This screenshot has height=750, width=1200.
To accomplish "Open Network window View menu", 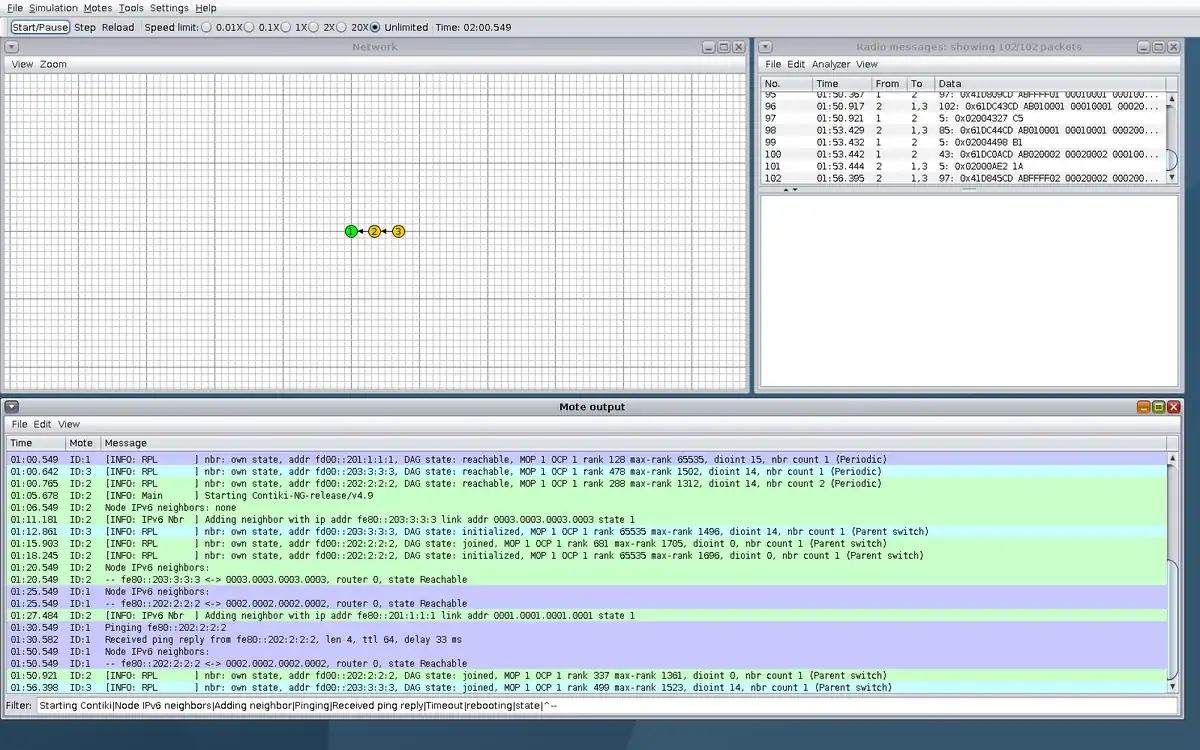I will pyautogui.click(x=22, y=64).
